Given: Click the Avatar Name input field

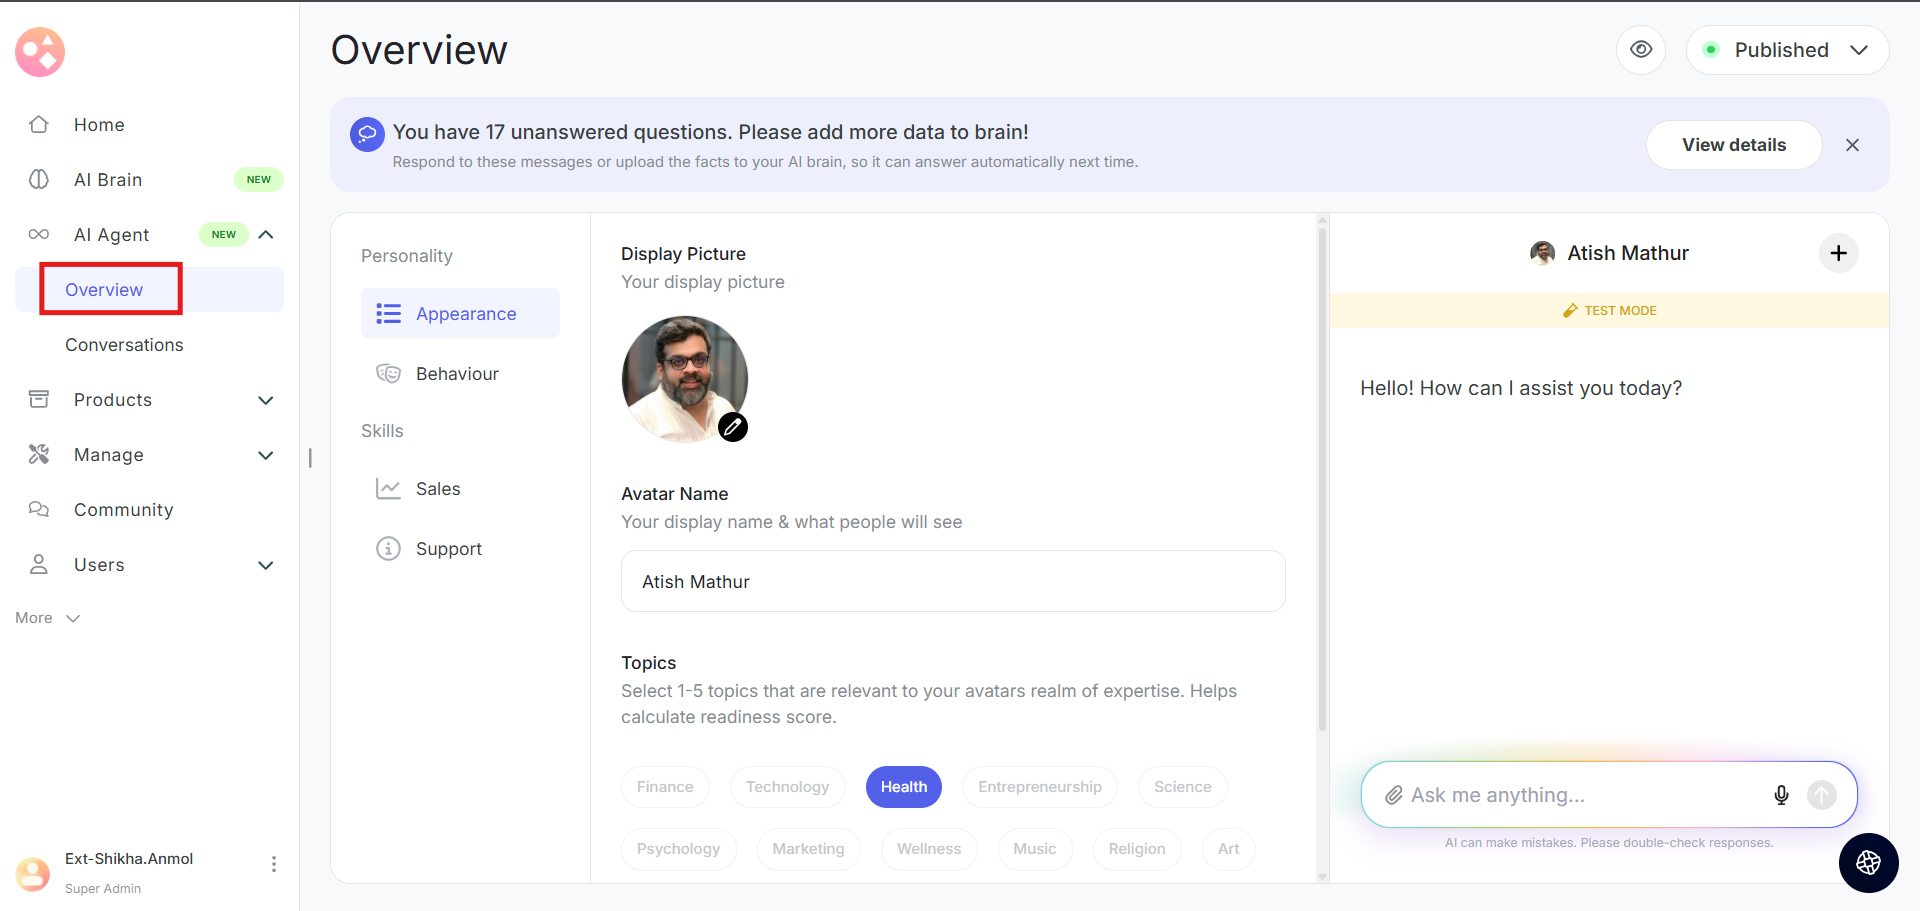Looking at the screenshot, I should pyautogui.click(x=952, y=582).
